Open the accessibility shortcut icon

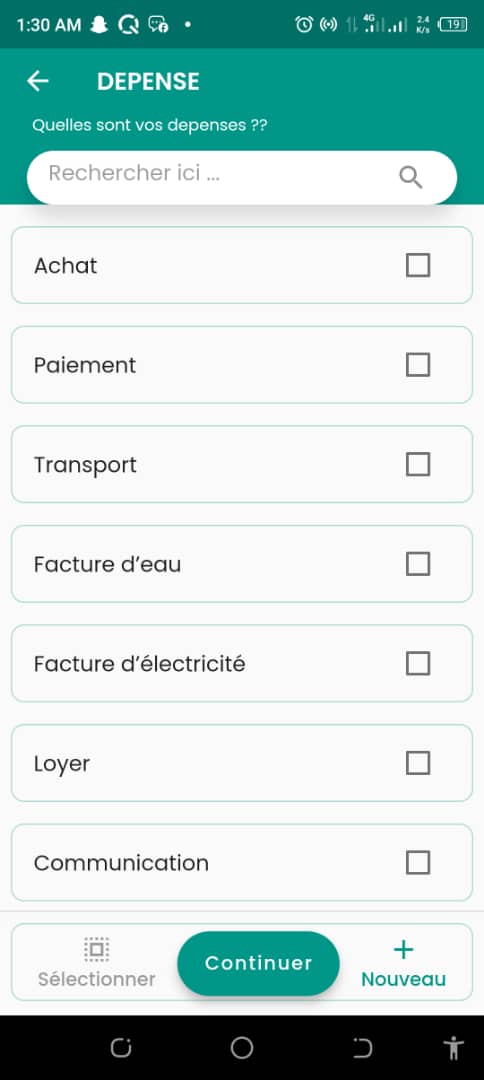(453, 1048)
